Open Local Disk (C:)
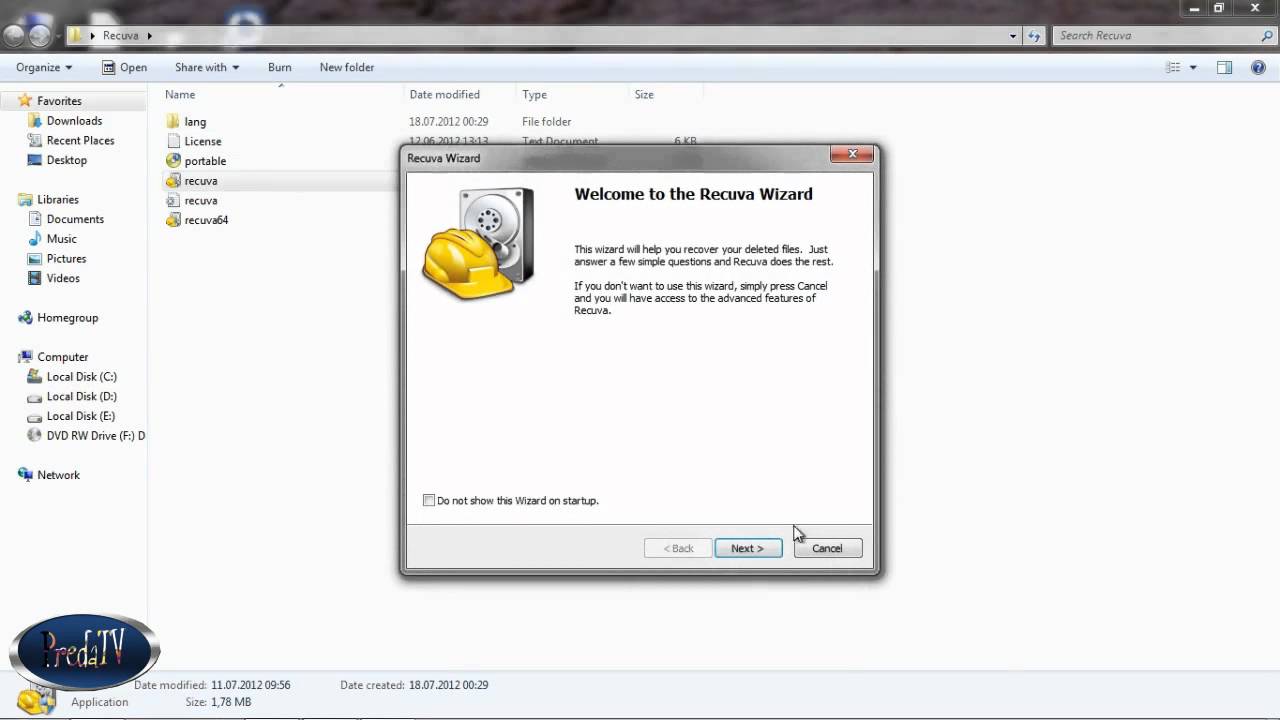 pos(81,376)
